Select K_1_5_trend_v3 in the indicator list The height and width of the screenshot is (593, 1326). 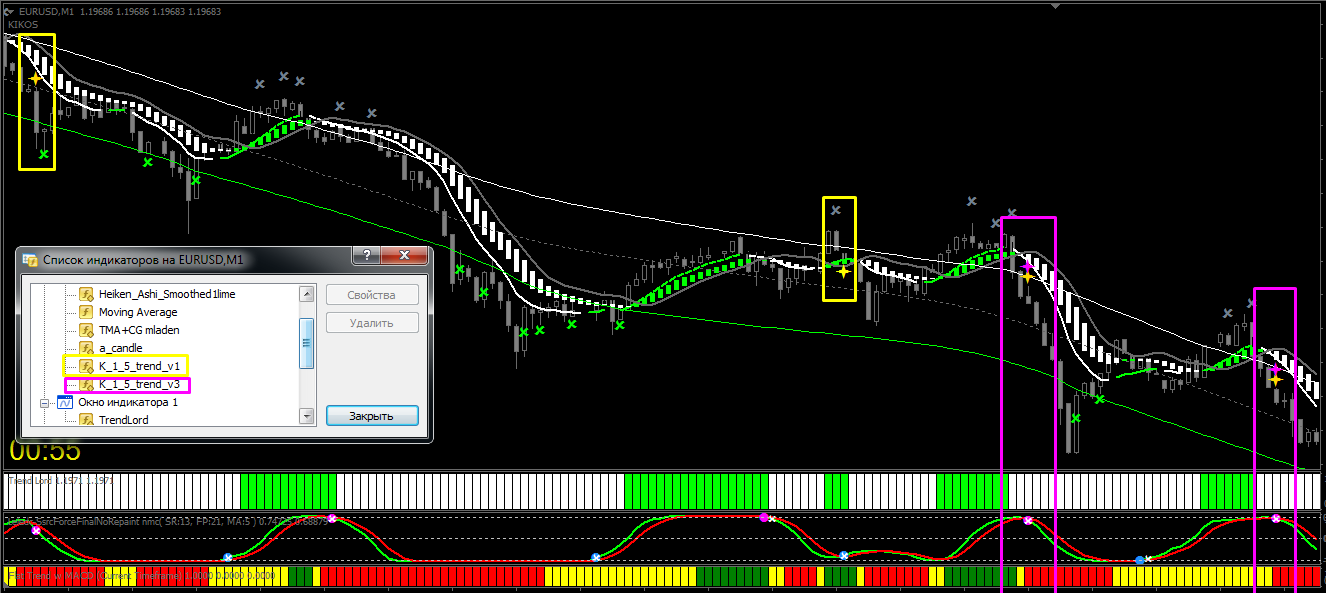[x=139, y=384]
